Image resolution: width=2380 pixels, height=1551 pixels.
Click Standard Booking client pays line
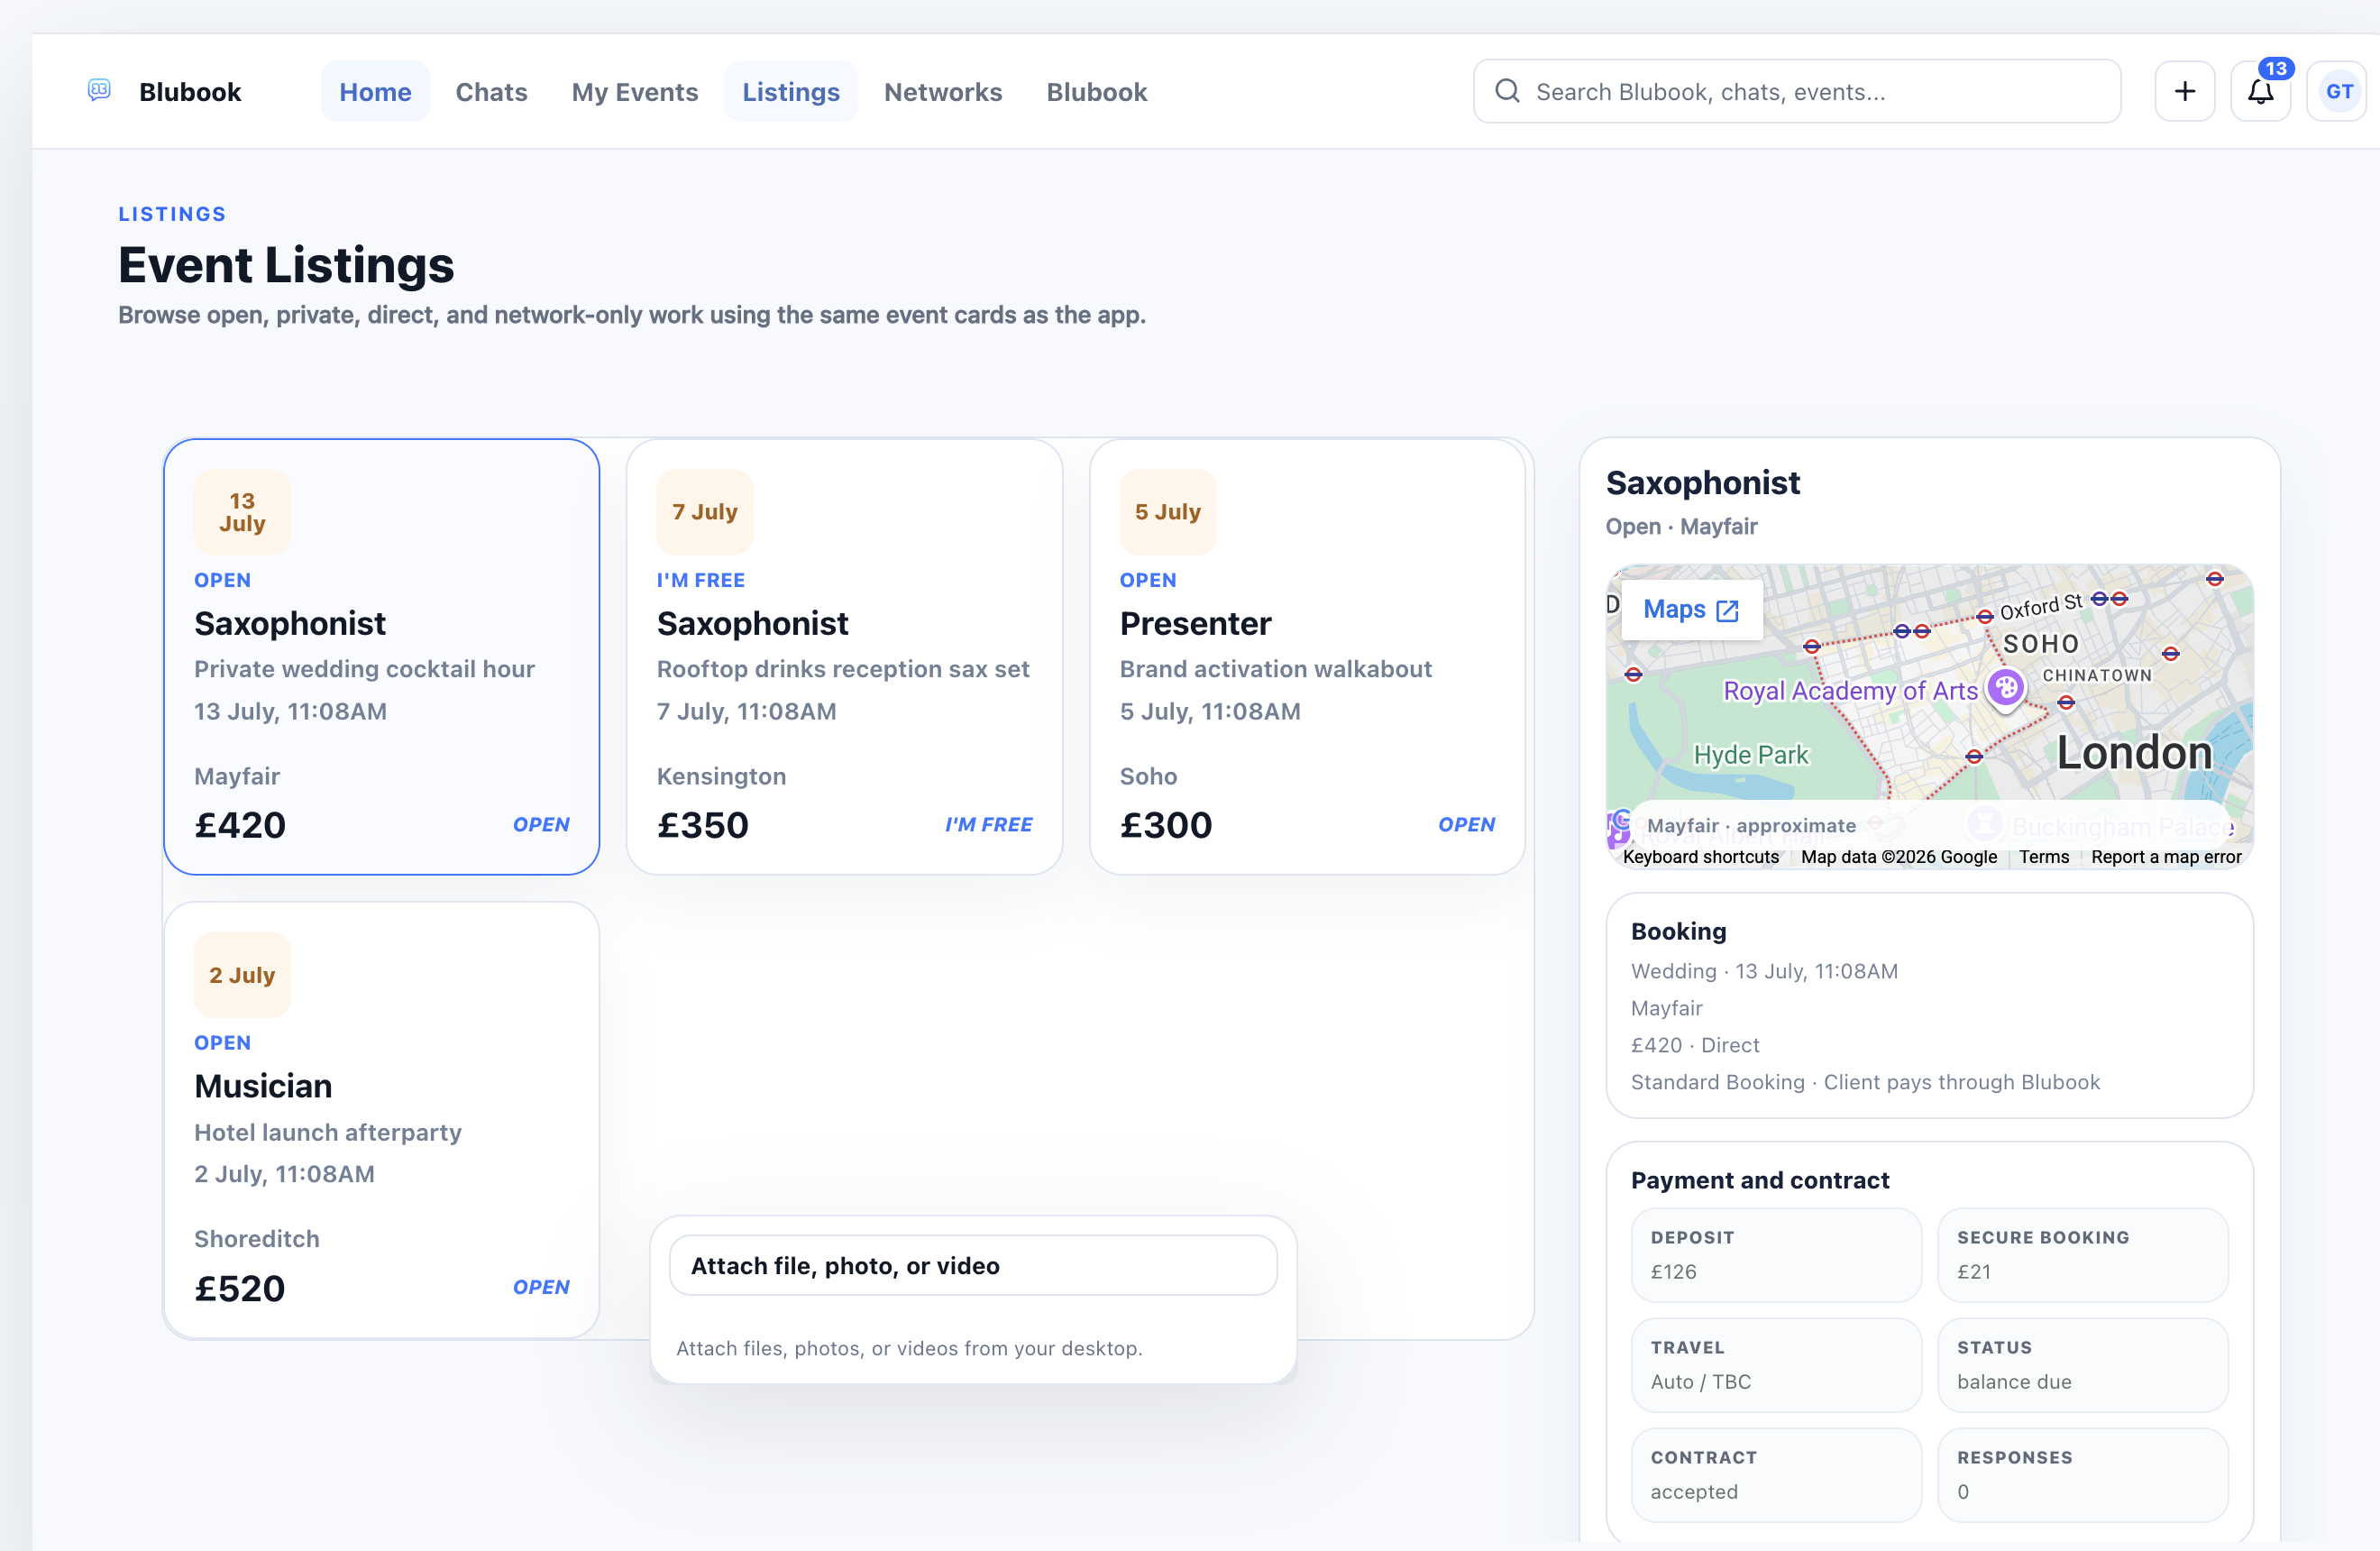pos(1864,1081)
